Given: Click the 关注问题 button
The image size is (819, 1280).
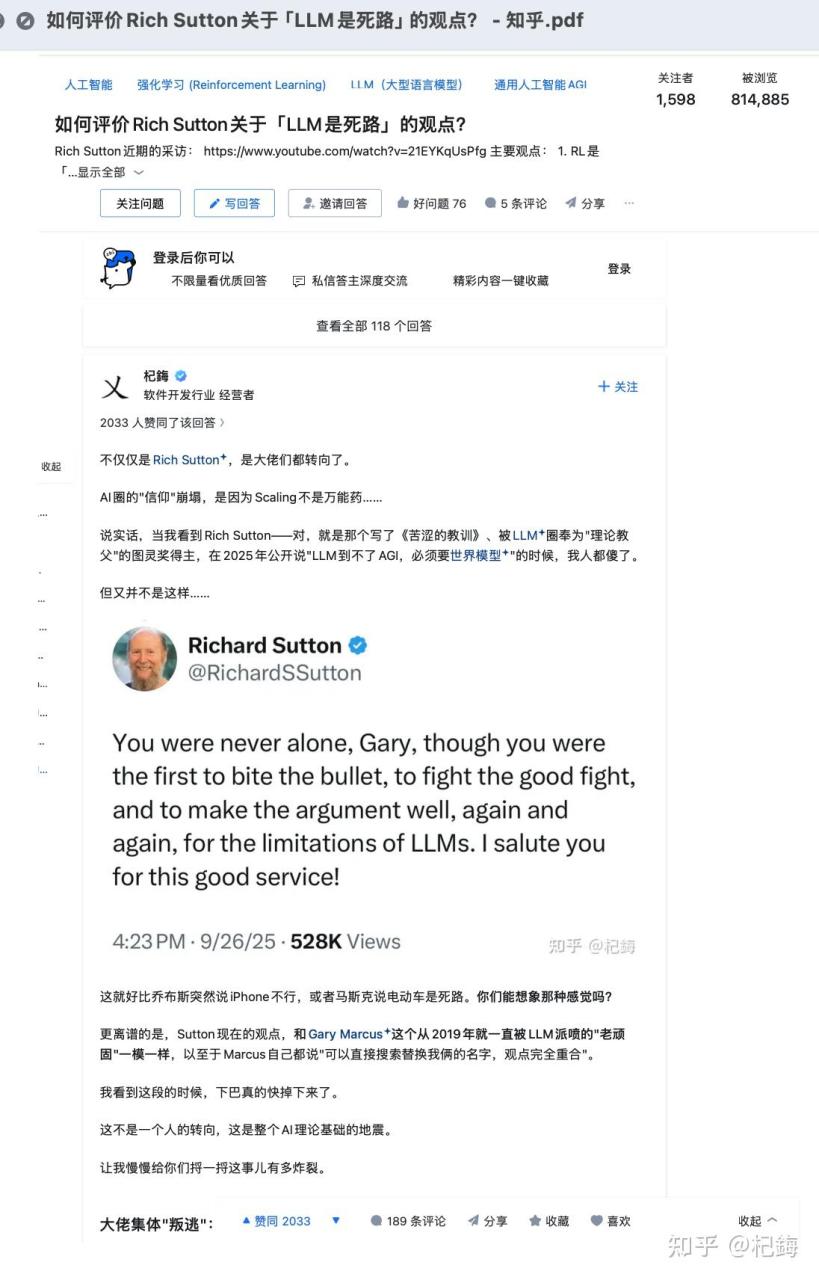Looking at the screenshot, I should point(140,203).
